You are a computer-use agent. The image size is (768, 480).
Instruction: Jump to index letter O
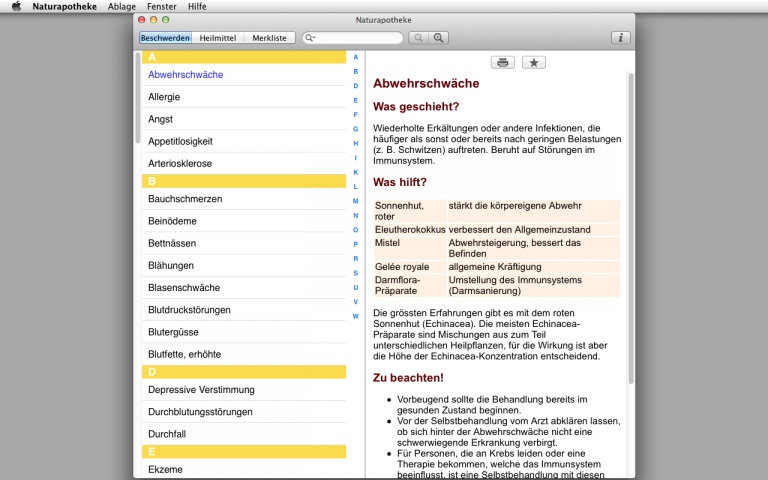[356, 230]
